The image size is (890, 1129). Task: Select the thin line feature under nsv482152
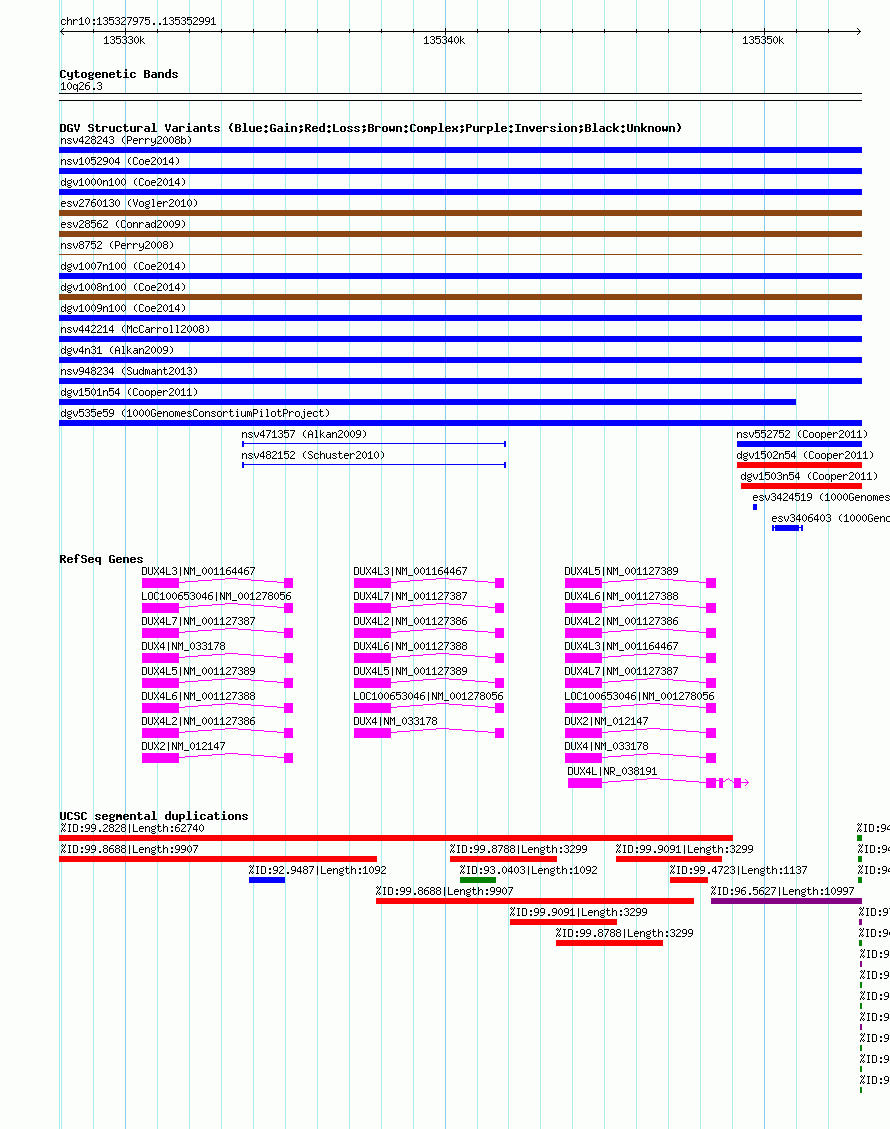tap(374, 465)
